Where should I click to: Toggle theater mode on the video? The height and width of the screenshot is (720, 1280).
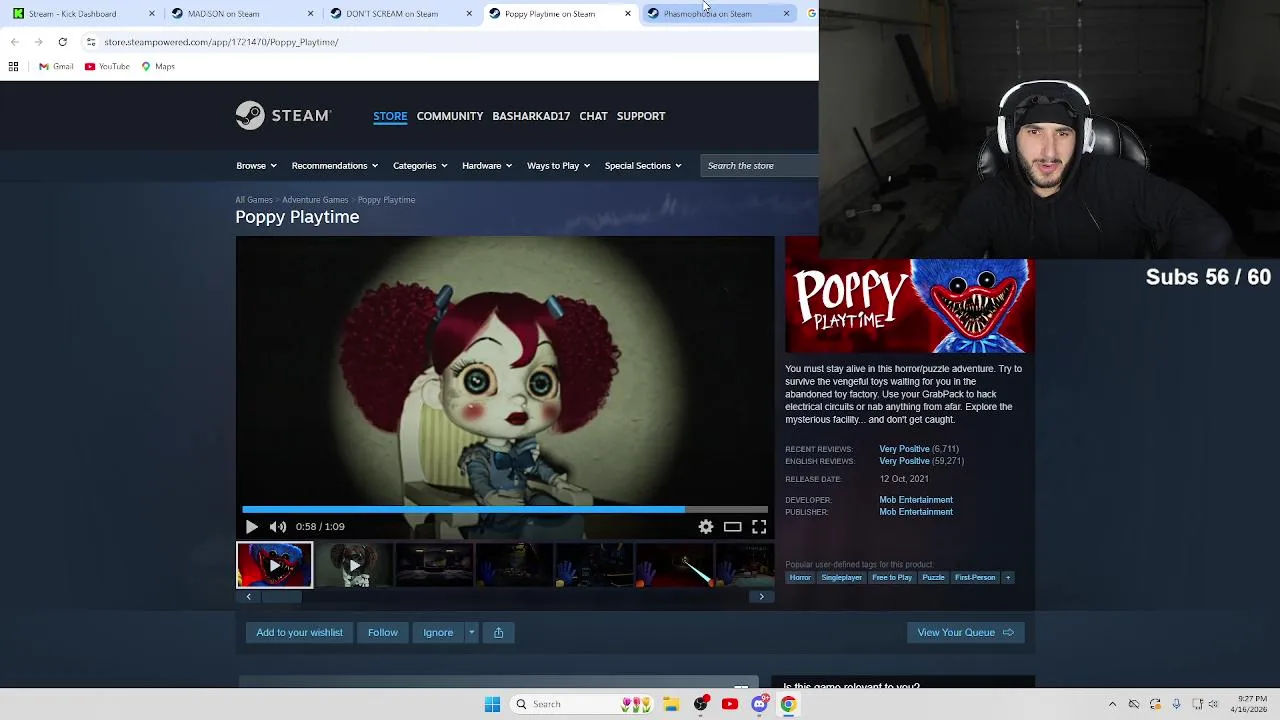(733, 527)
